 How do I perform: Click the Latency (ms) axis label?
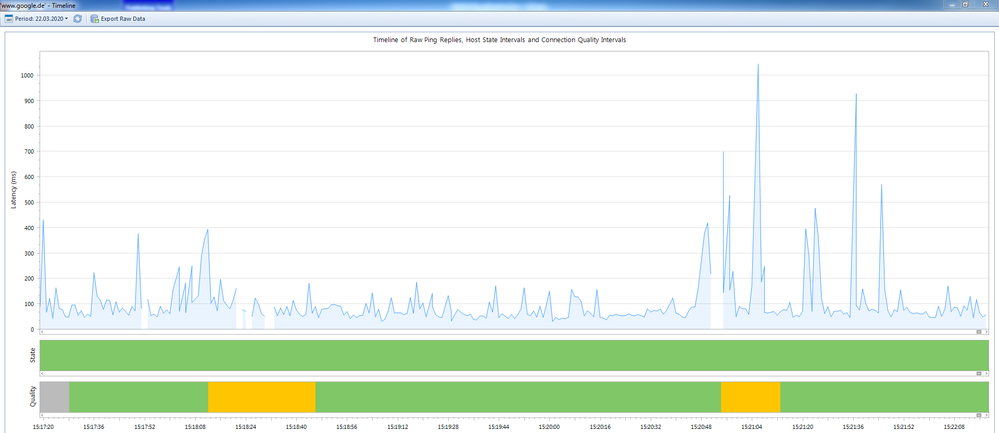pyautogui.click(x=14, y=191)
